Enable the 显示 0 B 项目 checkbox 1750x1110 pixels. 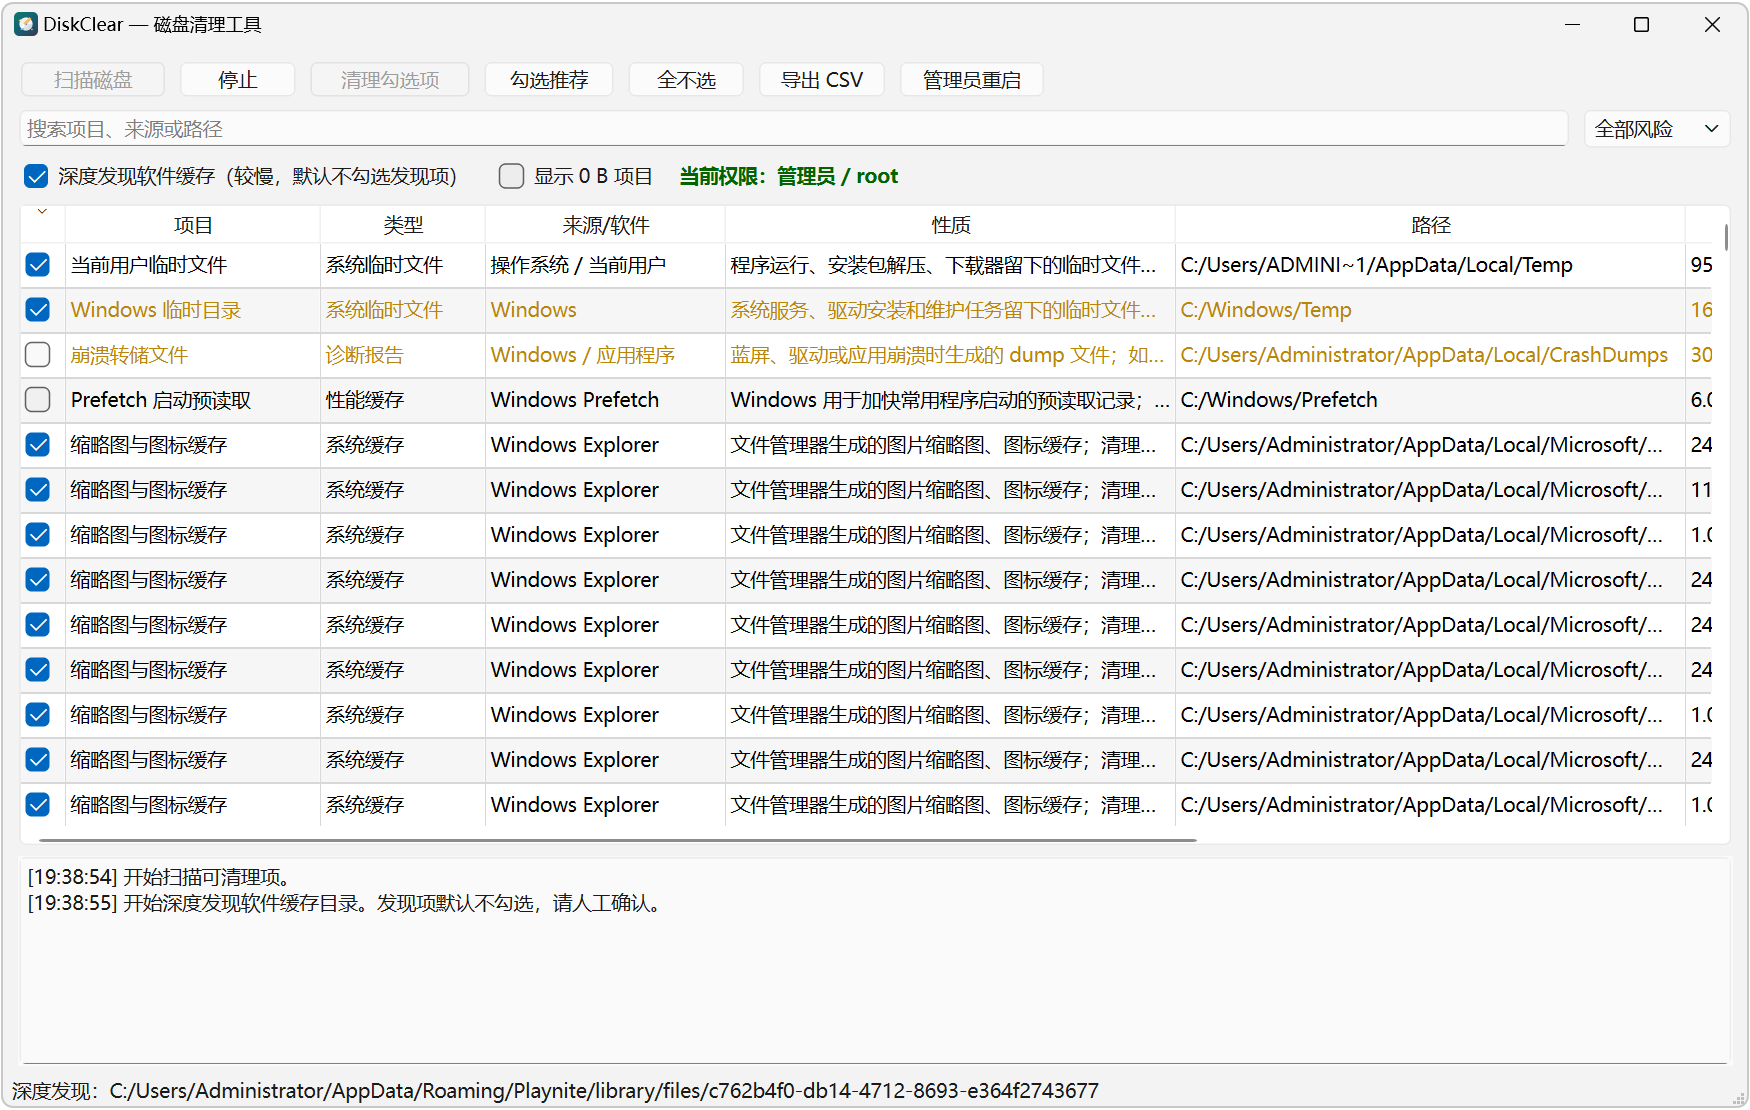point(511,177)
